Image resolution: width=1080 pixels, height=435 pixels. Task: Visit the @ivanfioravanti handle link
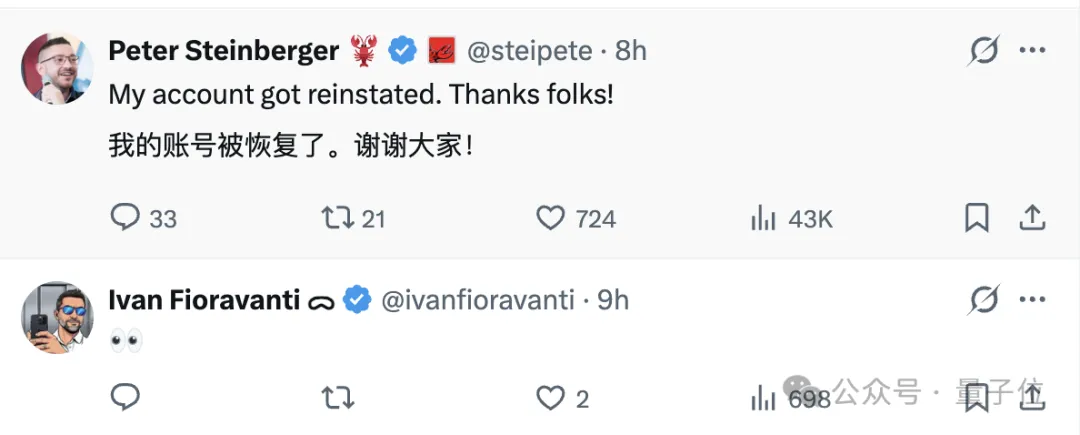[478, 299]
